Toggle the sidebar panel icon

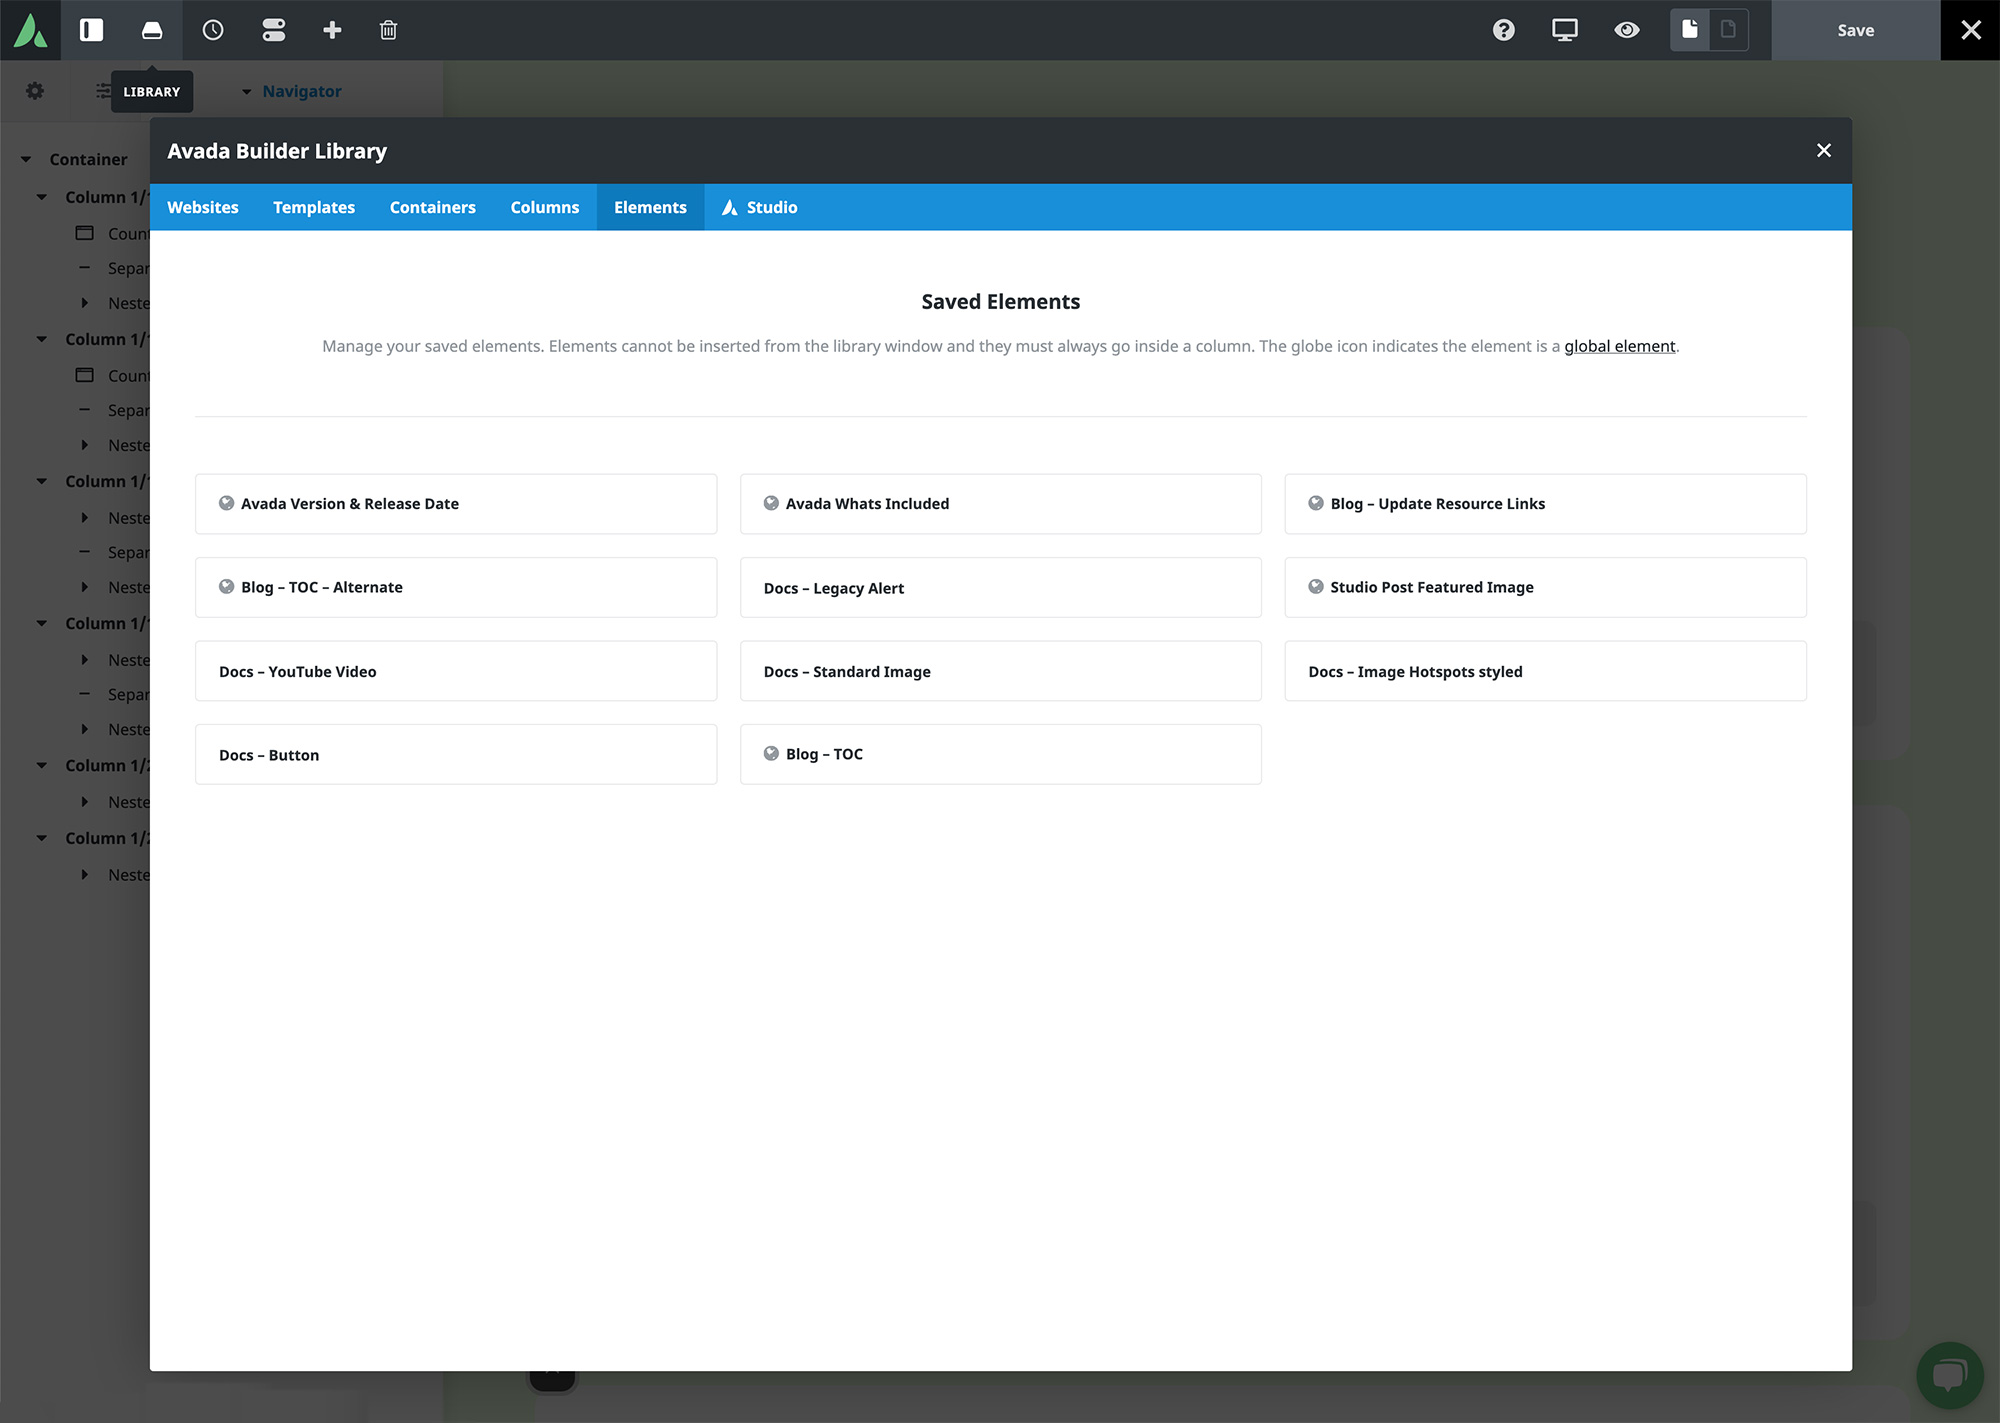91,30
